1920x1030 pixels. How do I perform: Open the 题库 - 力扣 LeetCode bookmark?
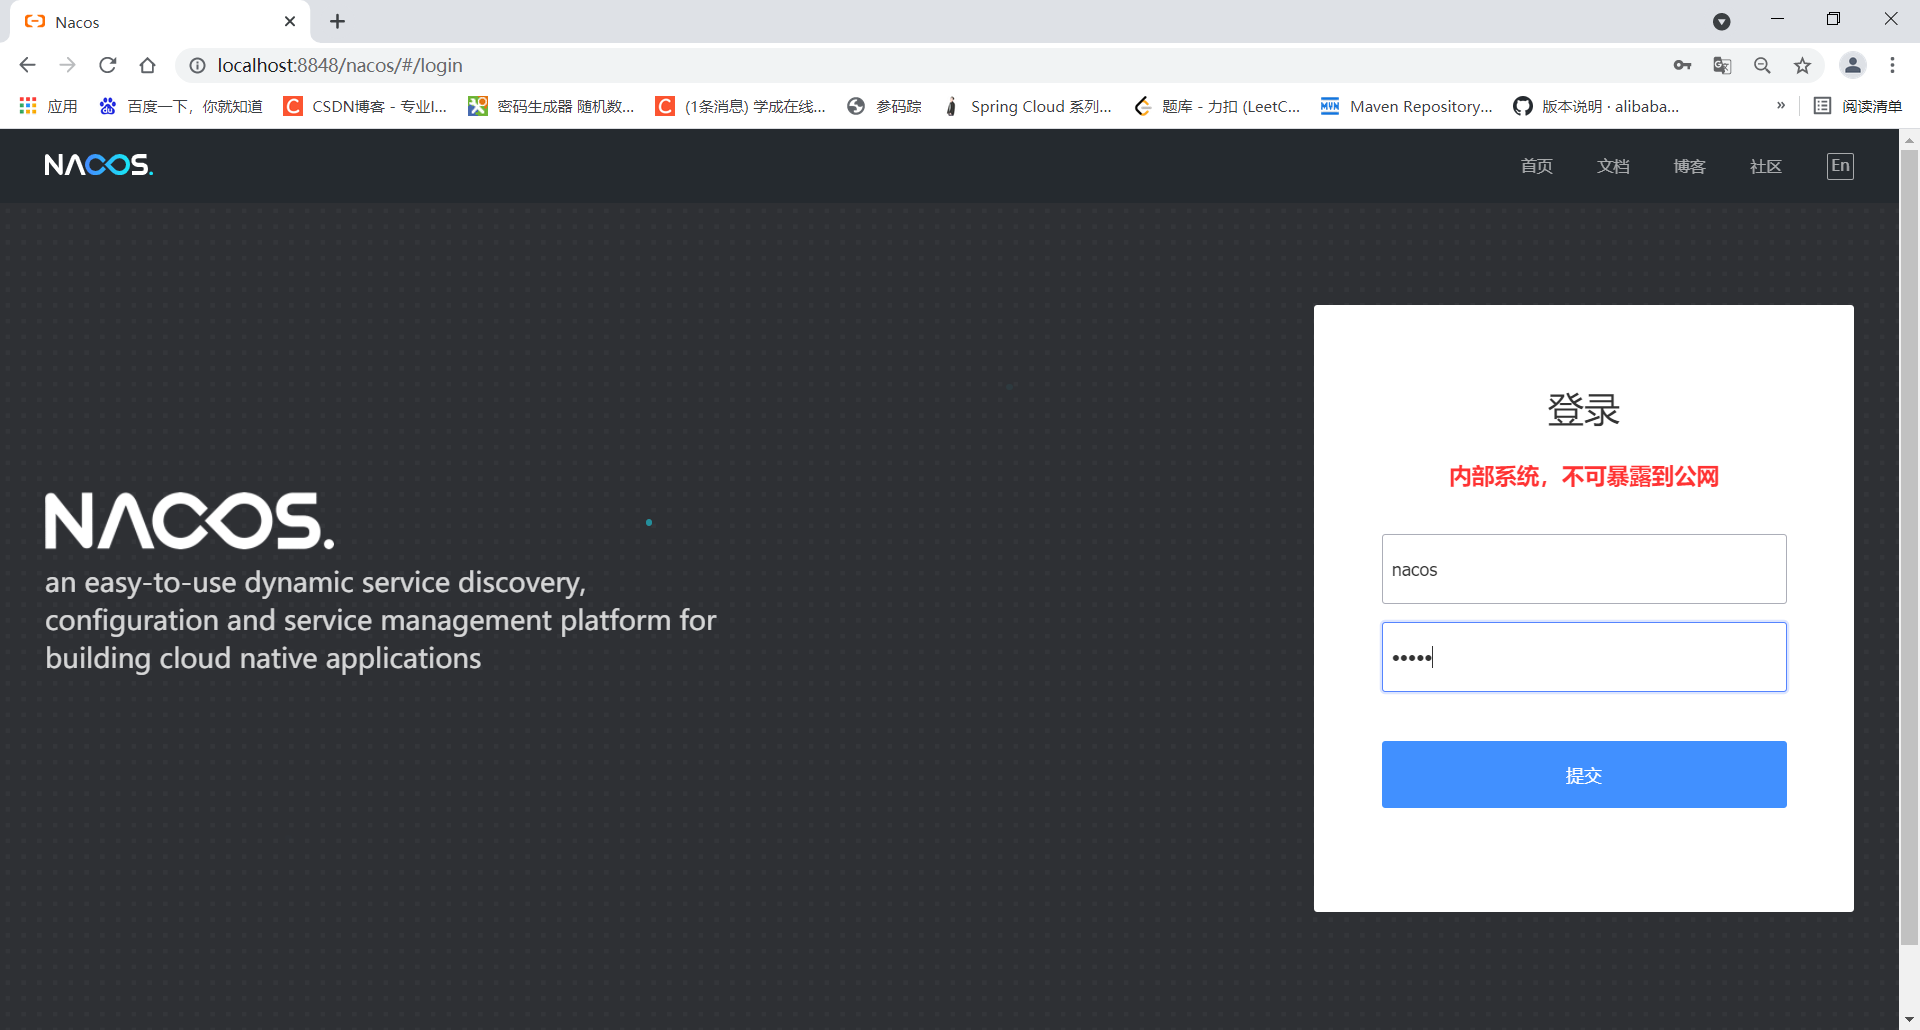click(1217, 106)
